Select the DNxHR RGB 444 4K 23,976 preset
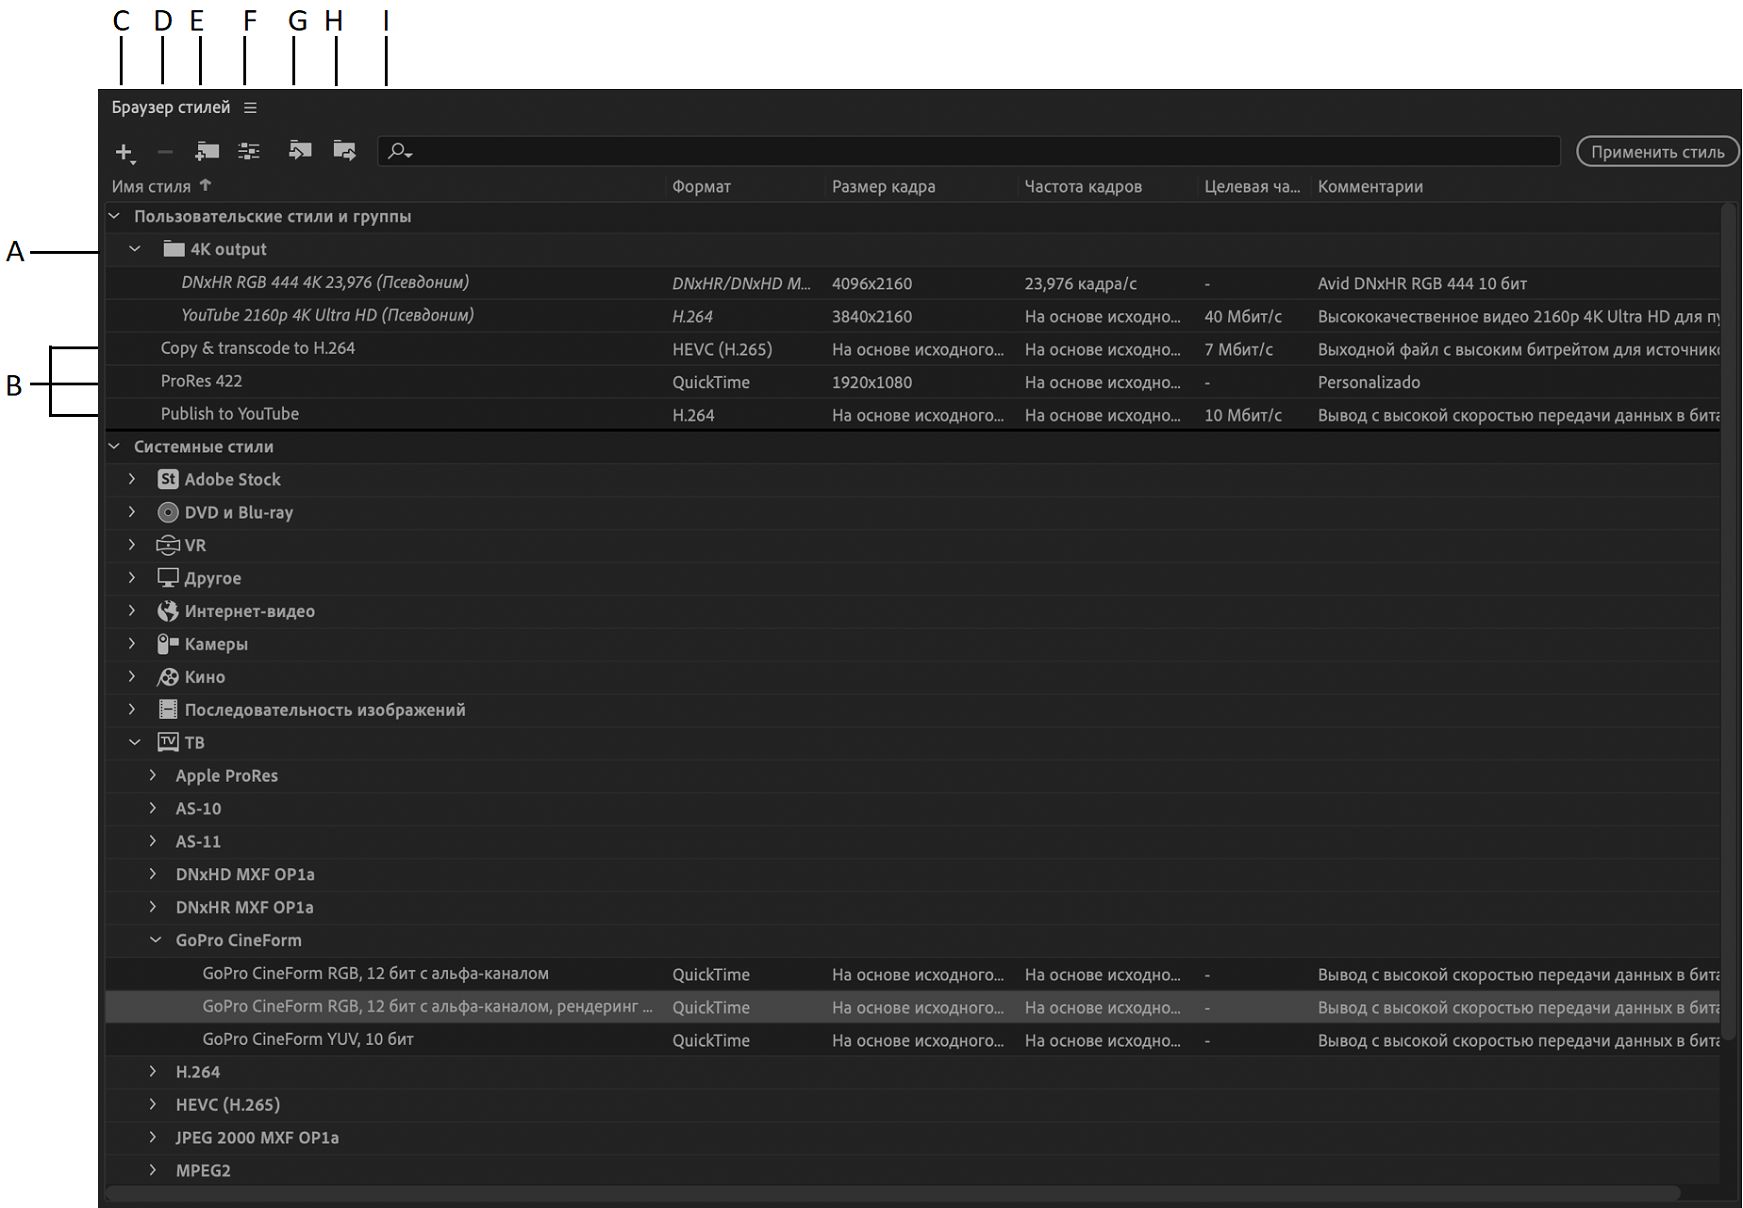 (x=325, y=283)
